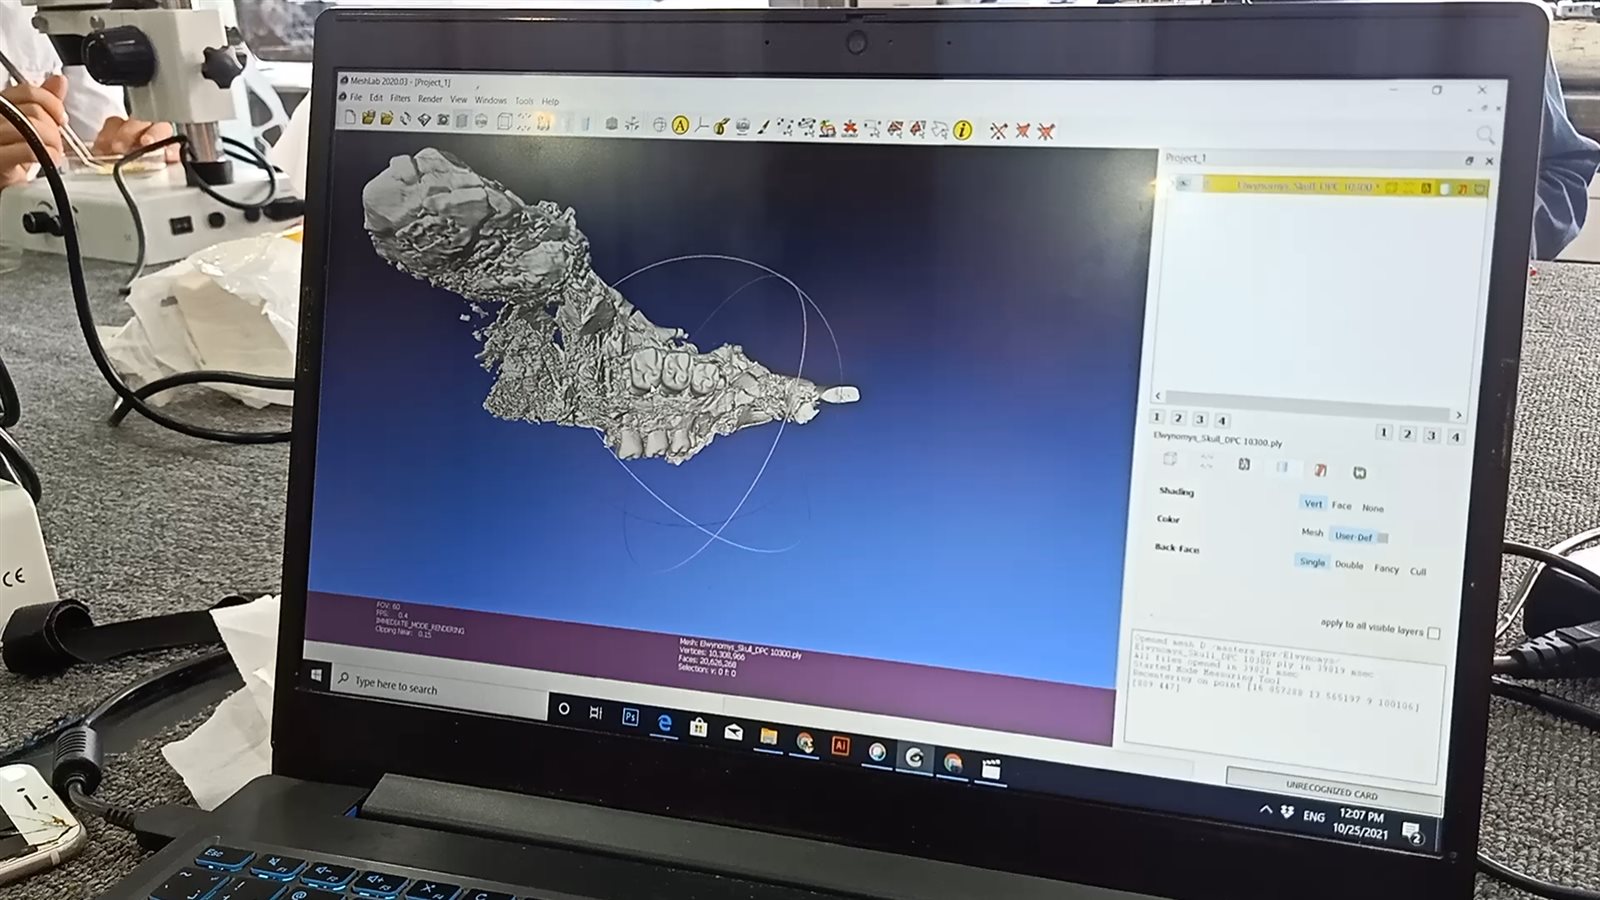Click the User-Def gray color swatch
1600x900 pixels.
pos(1383,538)
